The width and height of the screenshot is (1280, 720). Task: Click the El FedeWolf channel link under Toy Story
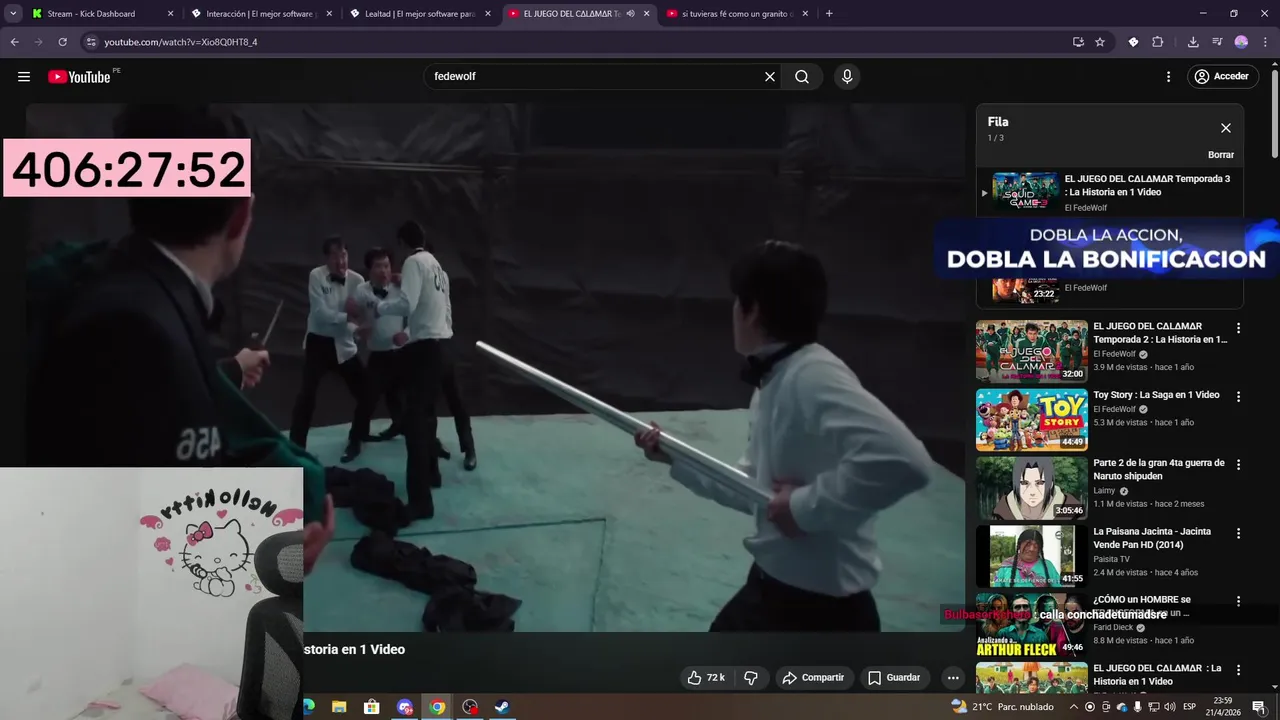[x=1114, y=409]
